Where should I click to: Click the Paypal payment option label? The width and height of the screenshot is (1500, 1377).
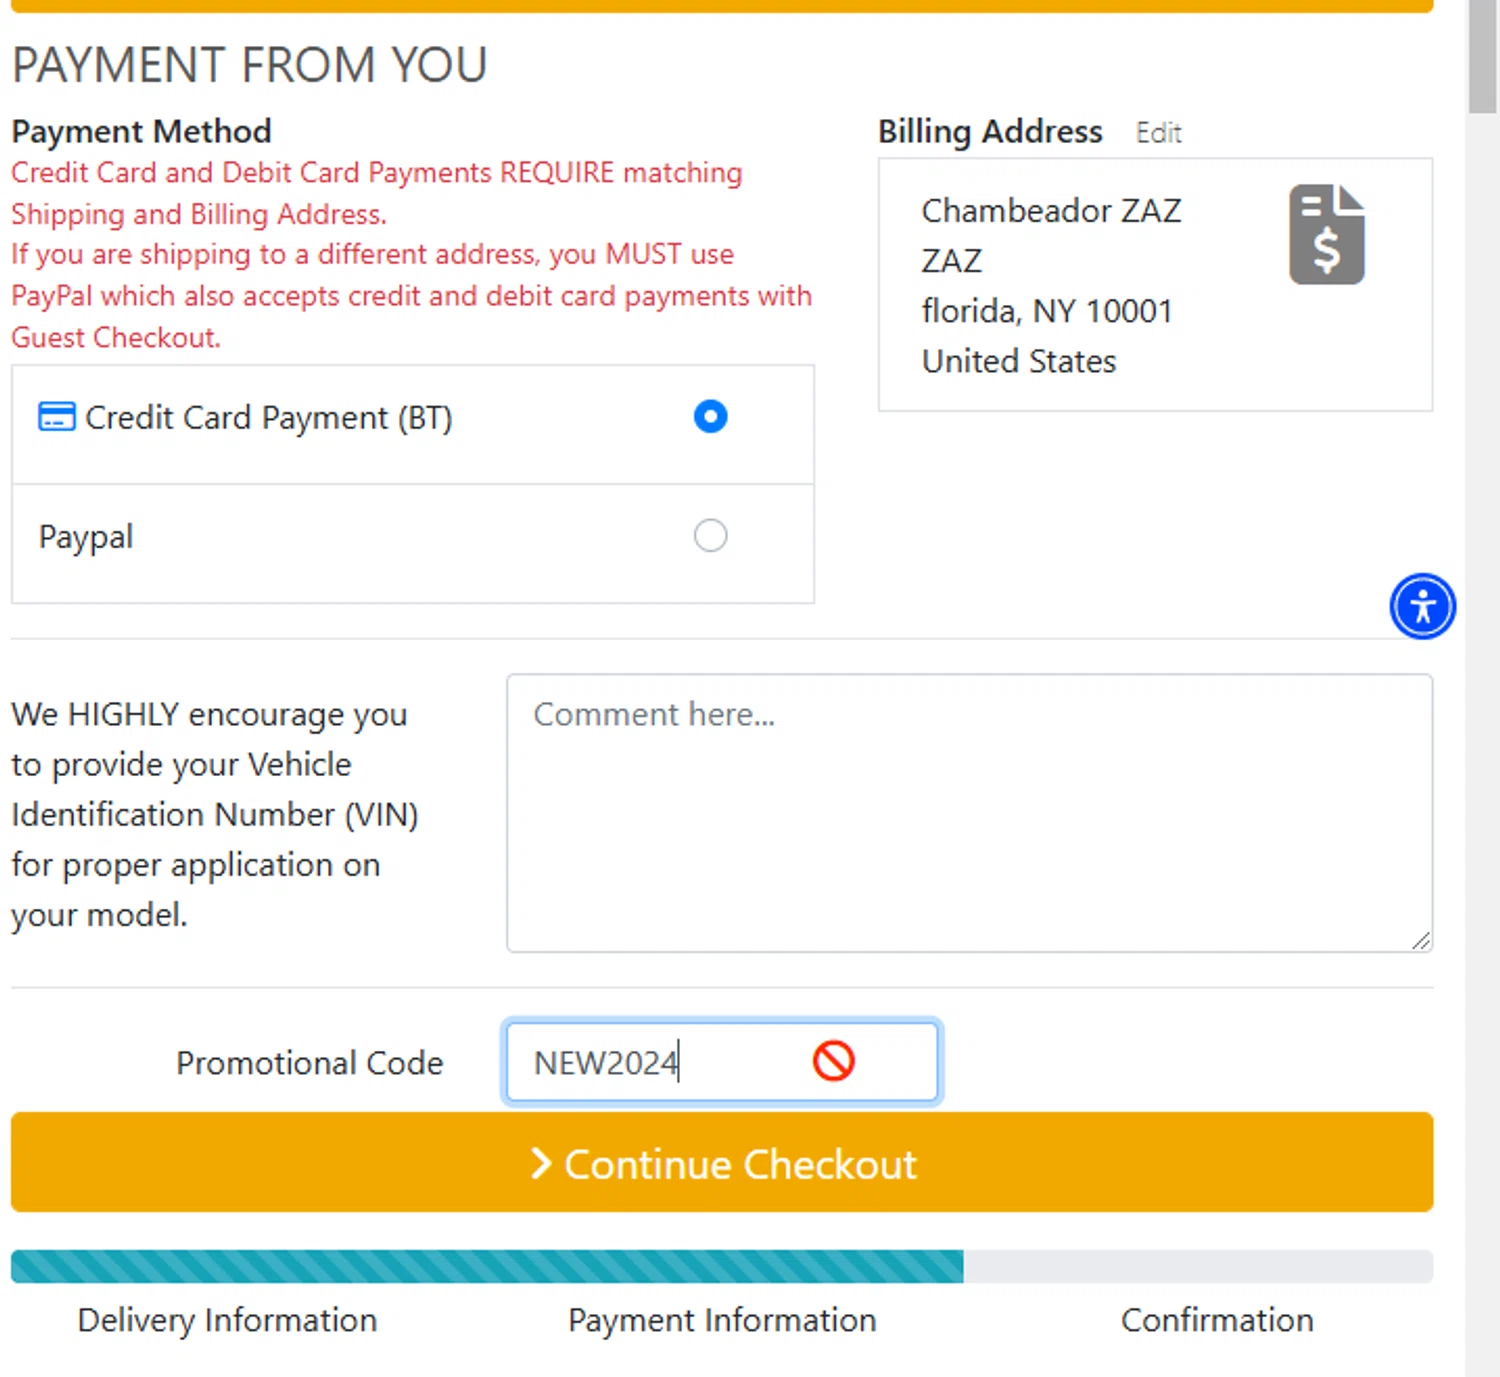[x=86, y=537]
